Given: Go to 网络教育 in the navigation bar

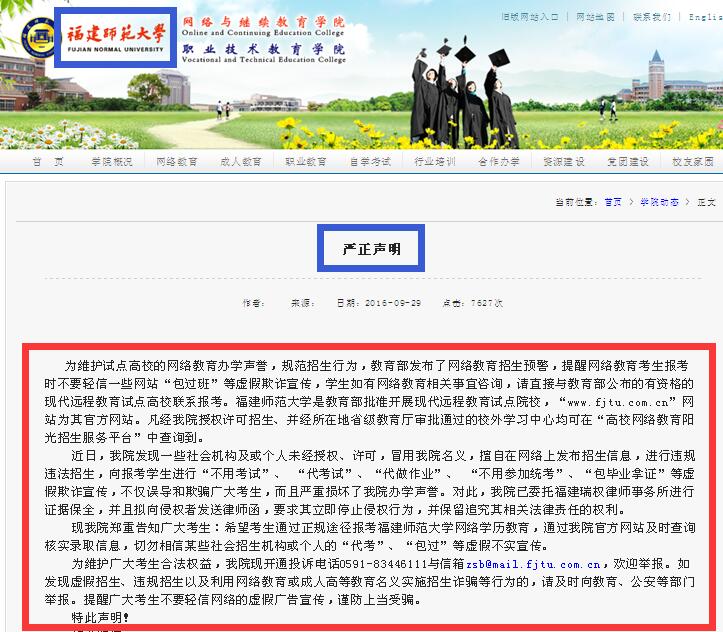Looking at the screenshot, I should [177, 162].
